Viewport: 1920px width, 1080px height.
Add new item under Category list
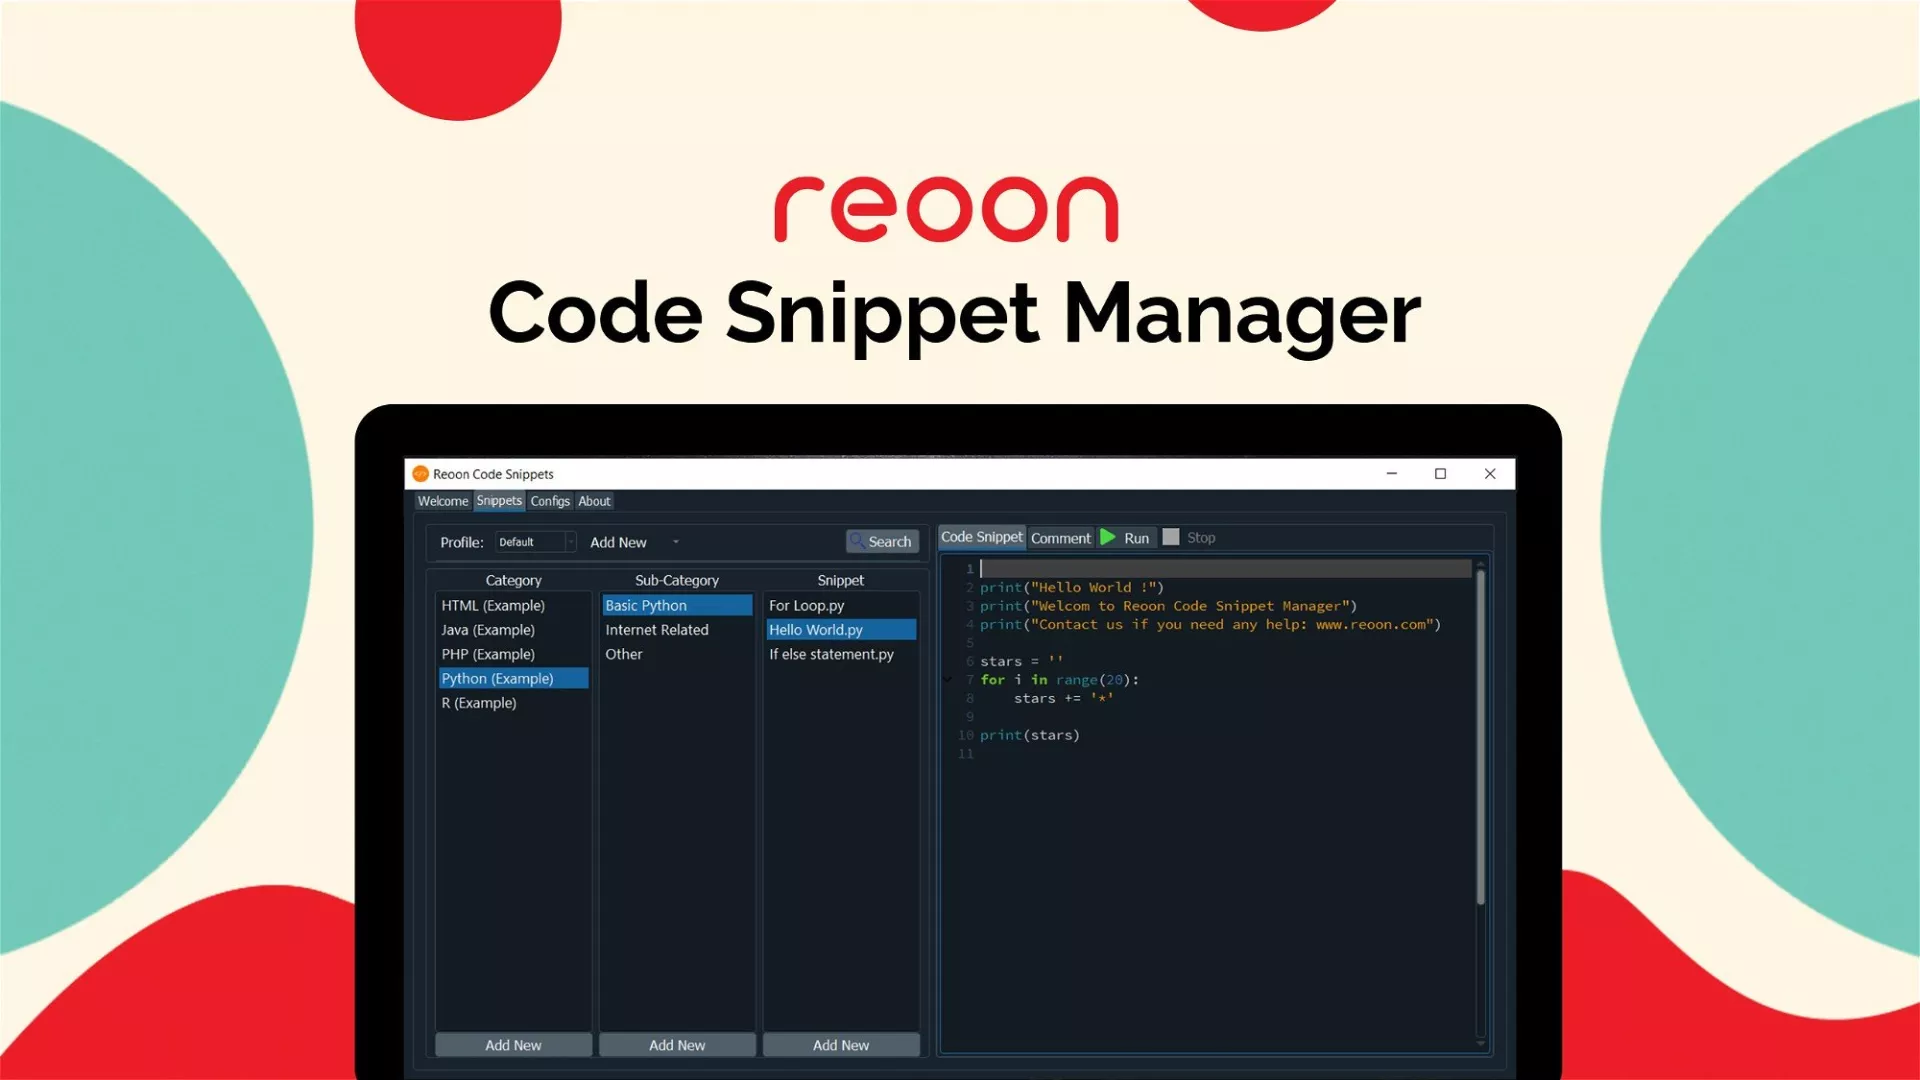pyautogui.click(x=513, y=1045)
